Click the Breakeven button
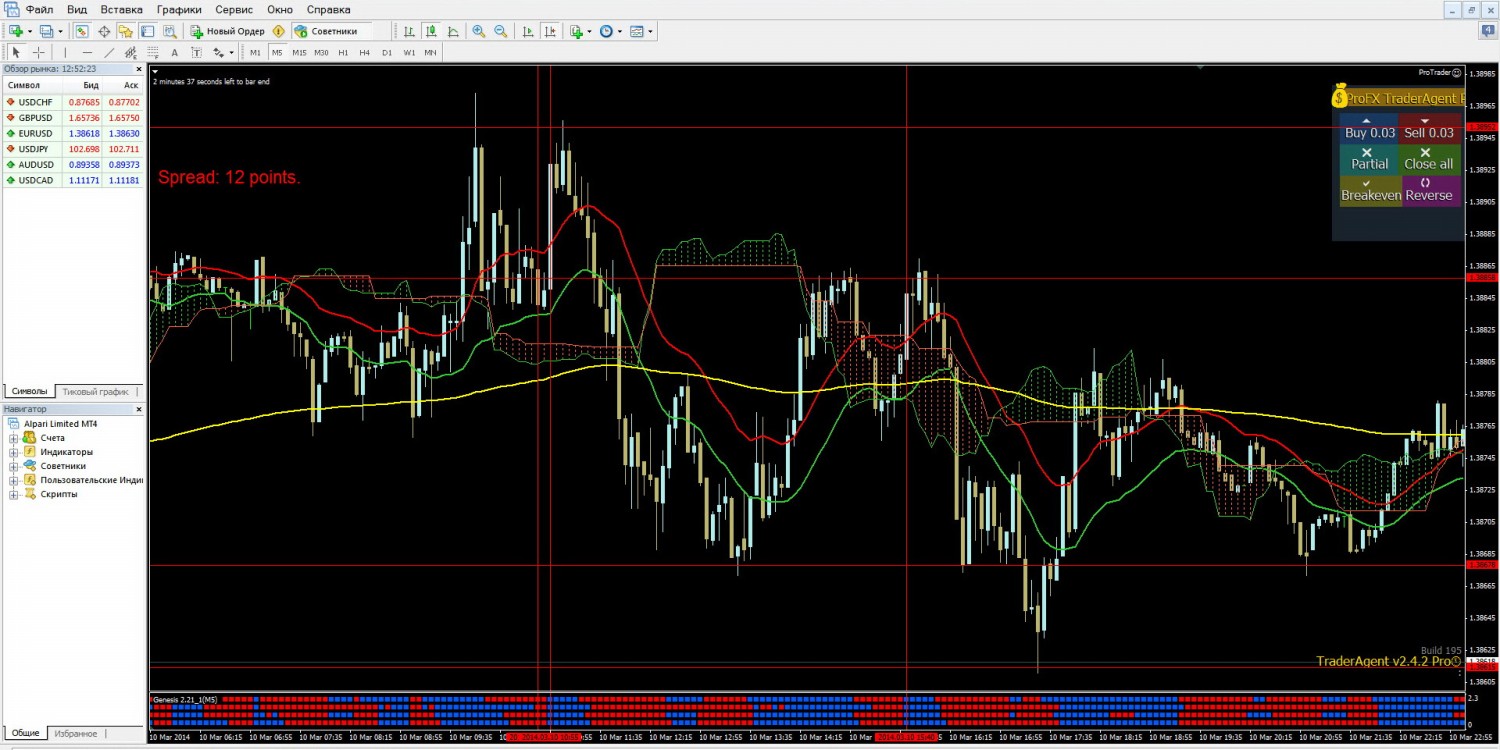The width and height of the screenshot is (1500, 750). tap(1370, 191)
